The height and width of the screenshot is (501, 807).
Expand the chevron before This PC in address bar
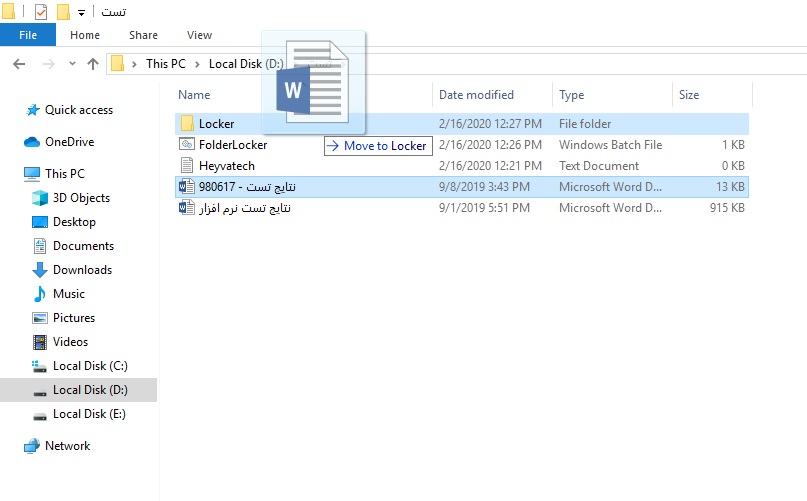tap(134, 64)
